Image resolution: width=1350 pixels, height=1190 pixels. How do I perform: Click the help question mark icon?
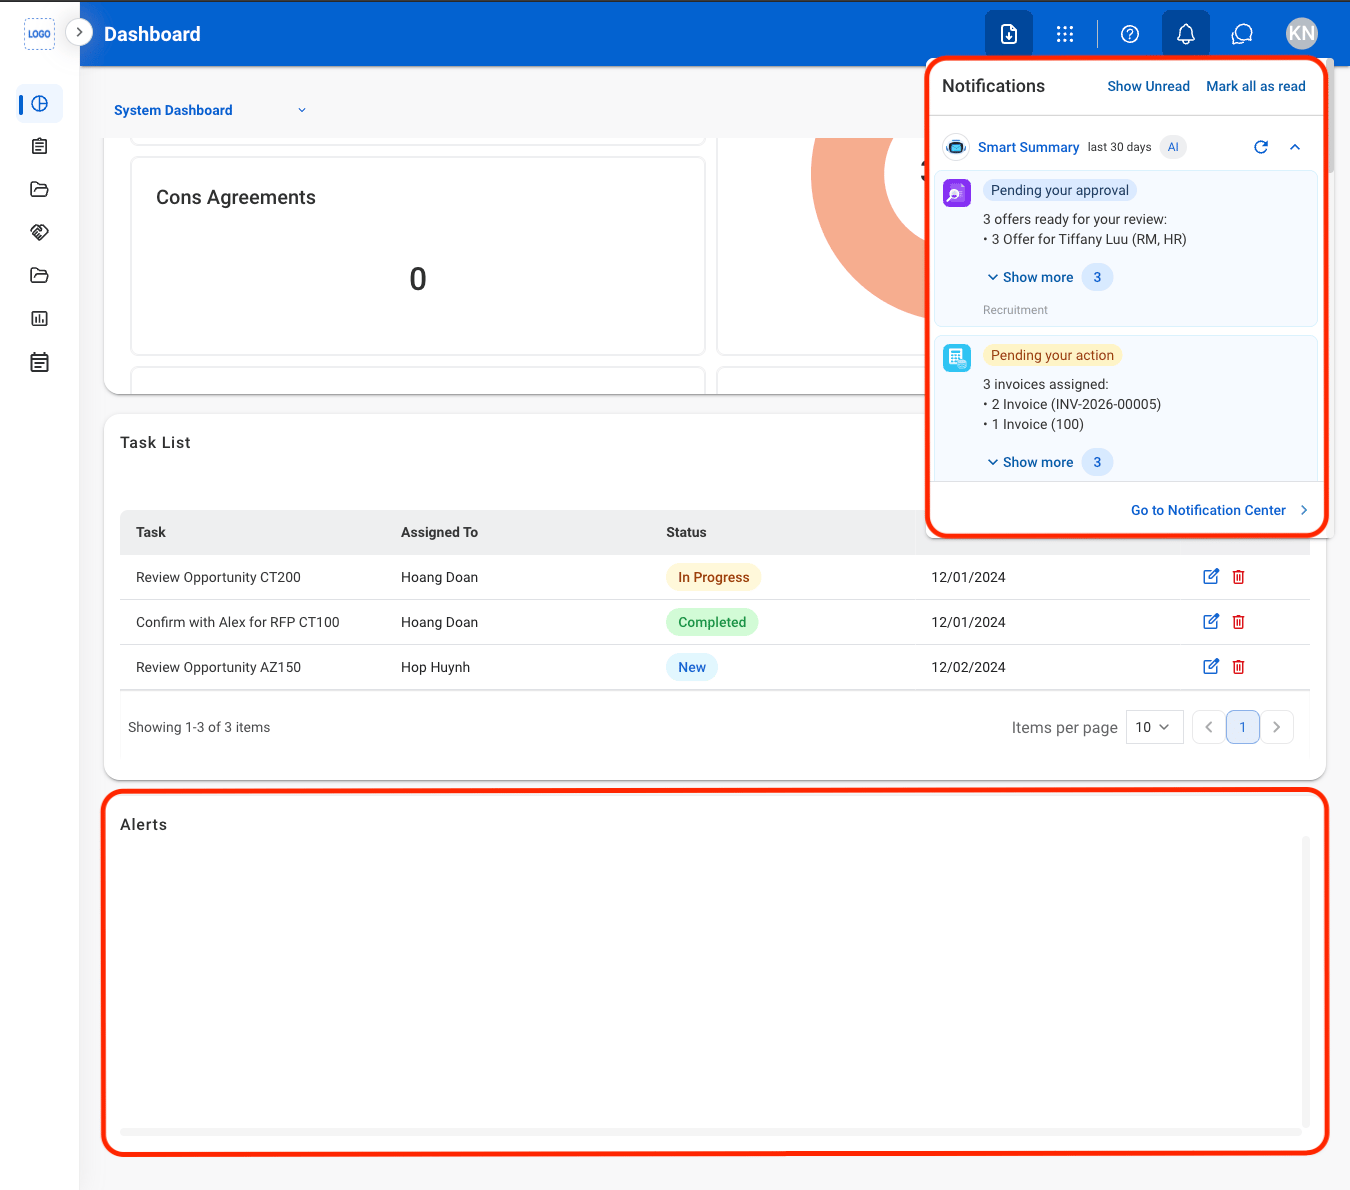(1130, 34)
